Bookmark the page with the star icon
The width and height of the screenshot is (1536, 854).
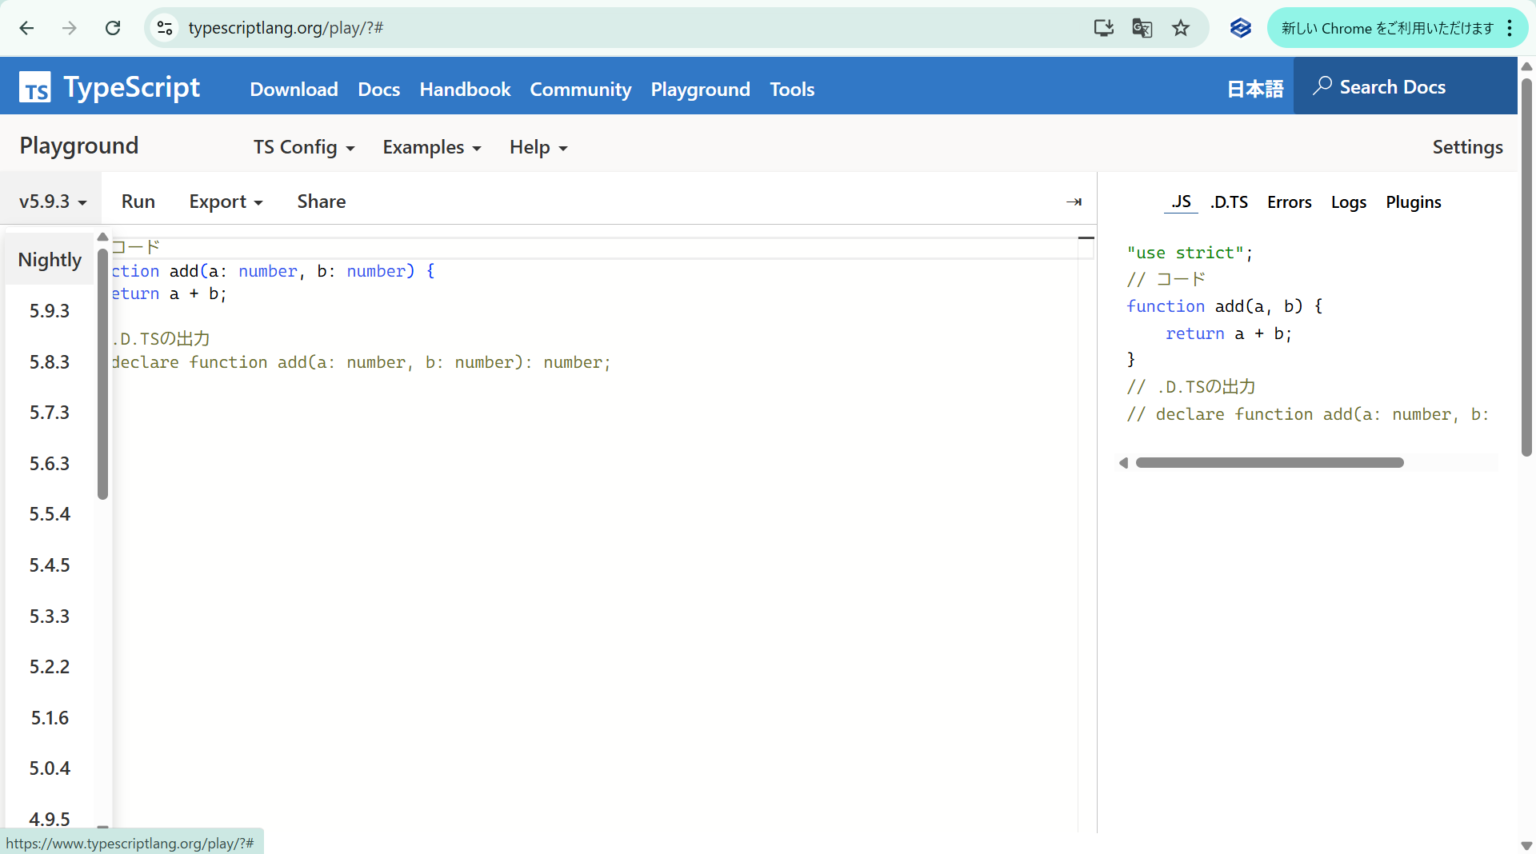[x=1181, y=27]
